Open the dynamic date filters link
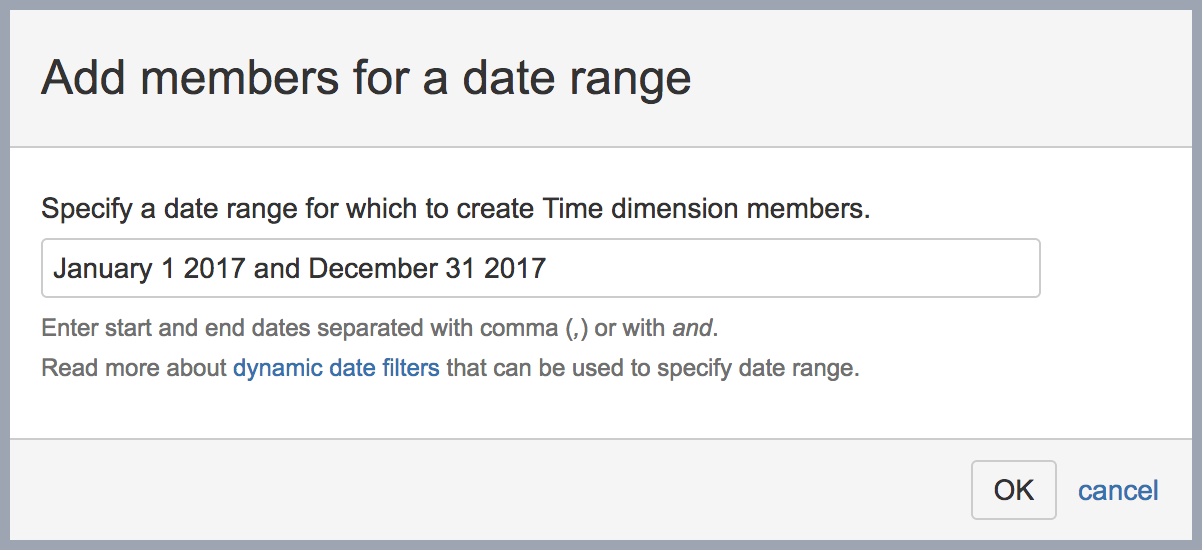 (x=336, y=367)
